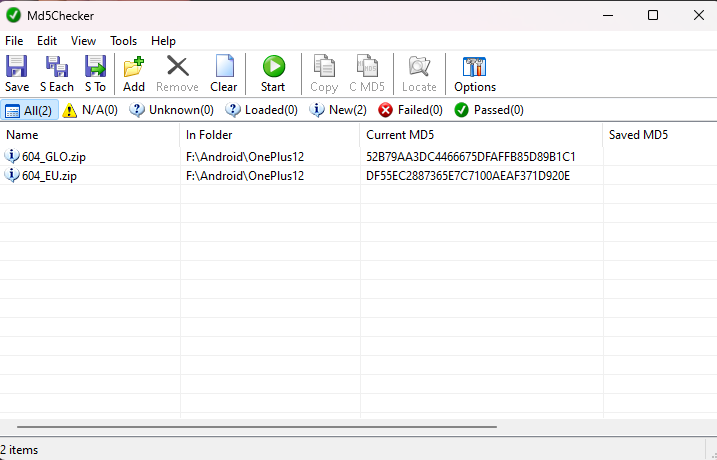The width and height of the screenshot is (717, 460).
Task: Open the Edit menu
Action: pyautogui.click(x=47, y=41)
